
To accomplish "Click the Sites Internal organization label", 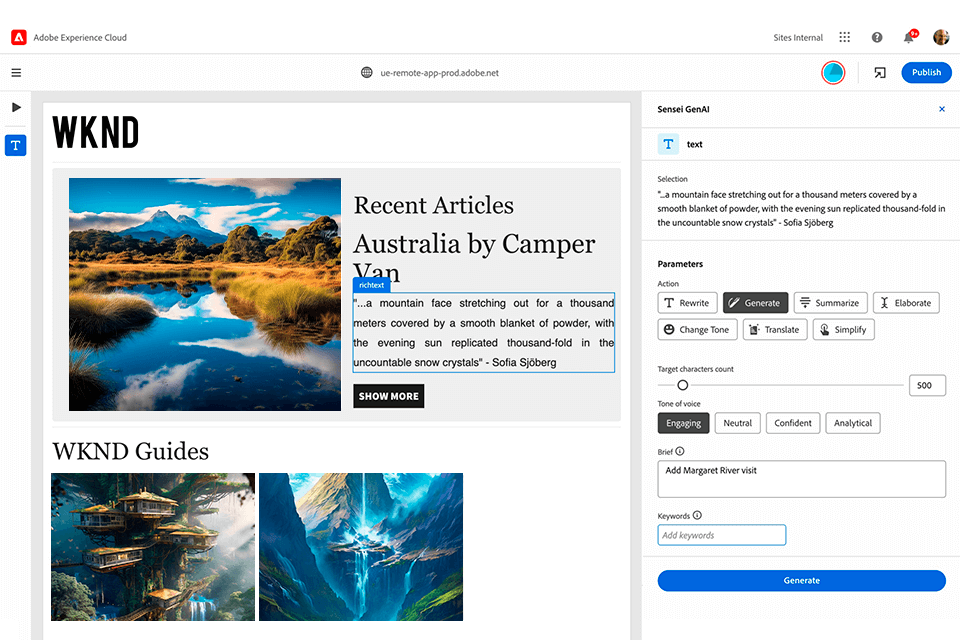I will (798, 37).
